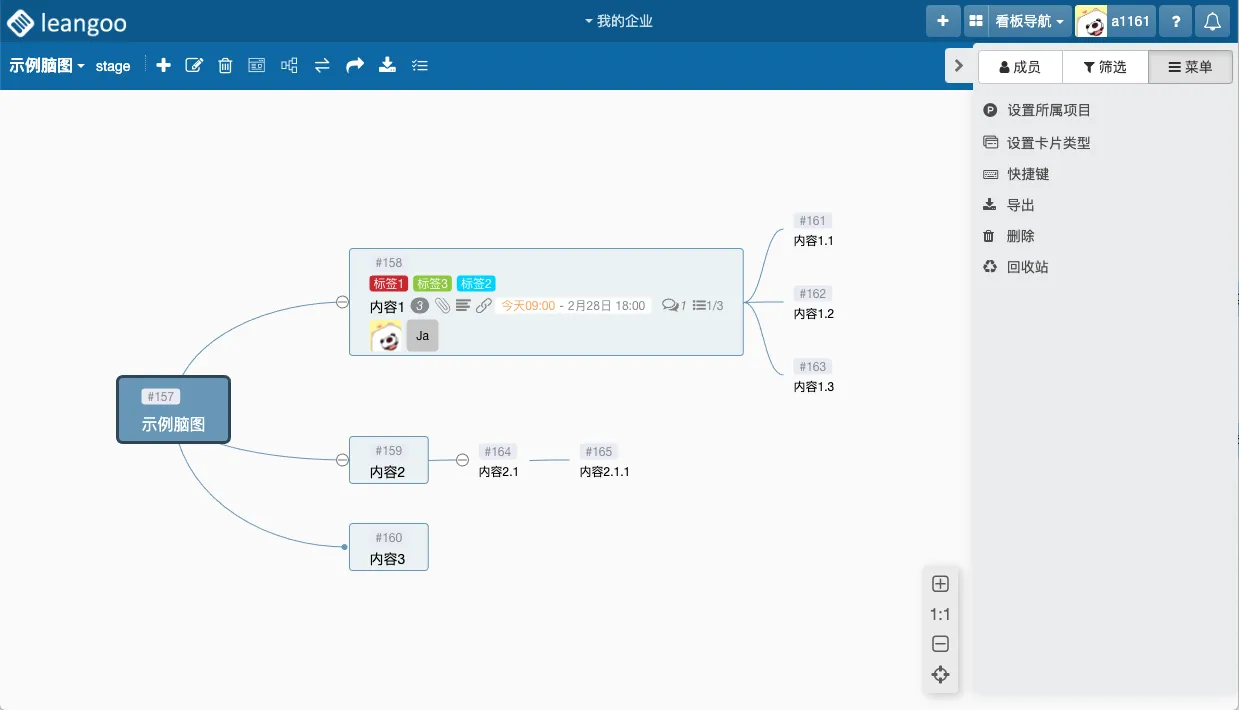Open the notification bell icon
The image size is (1239, 710).
(1212, 20)
